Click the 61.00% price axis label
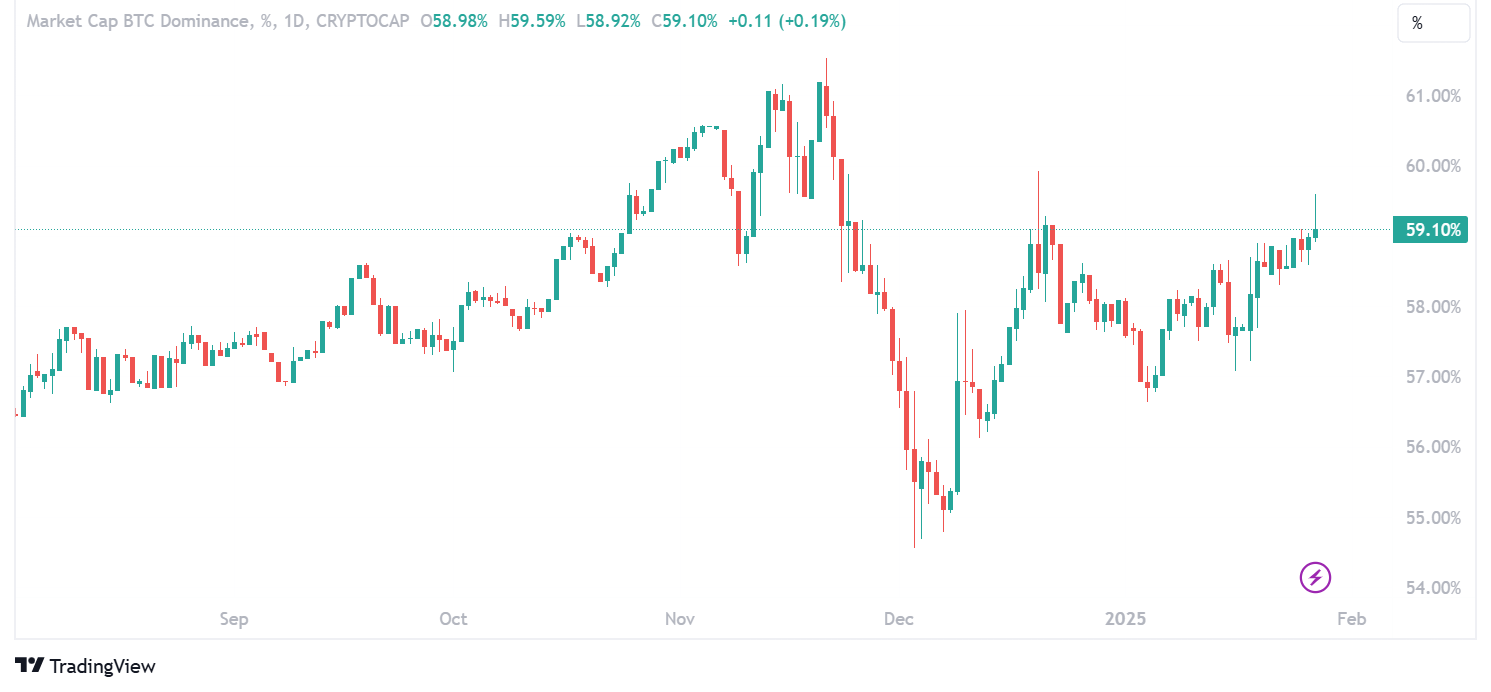 click(1433, 96)
